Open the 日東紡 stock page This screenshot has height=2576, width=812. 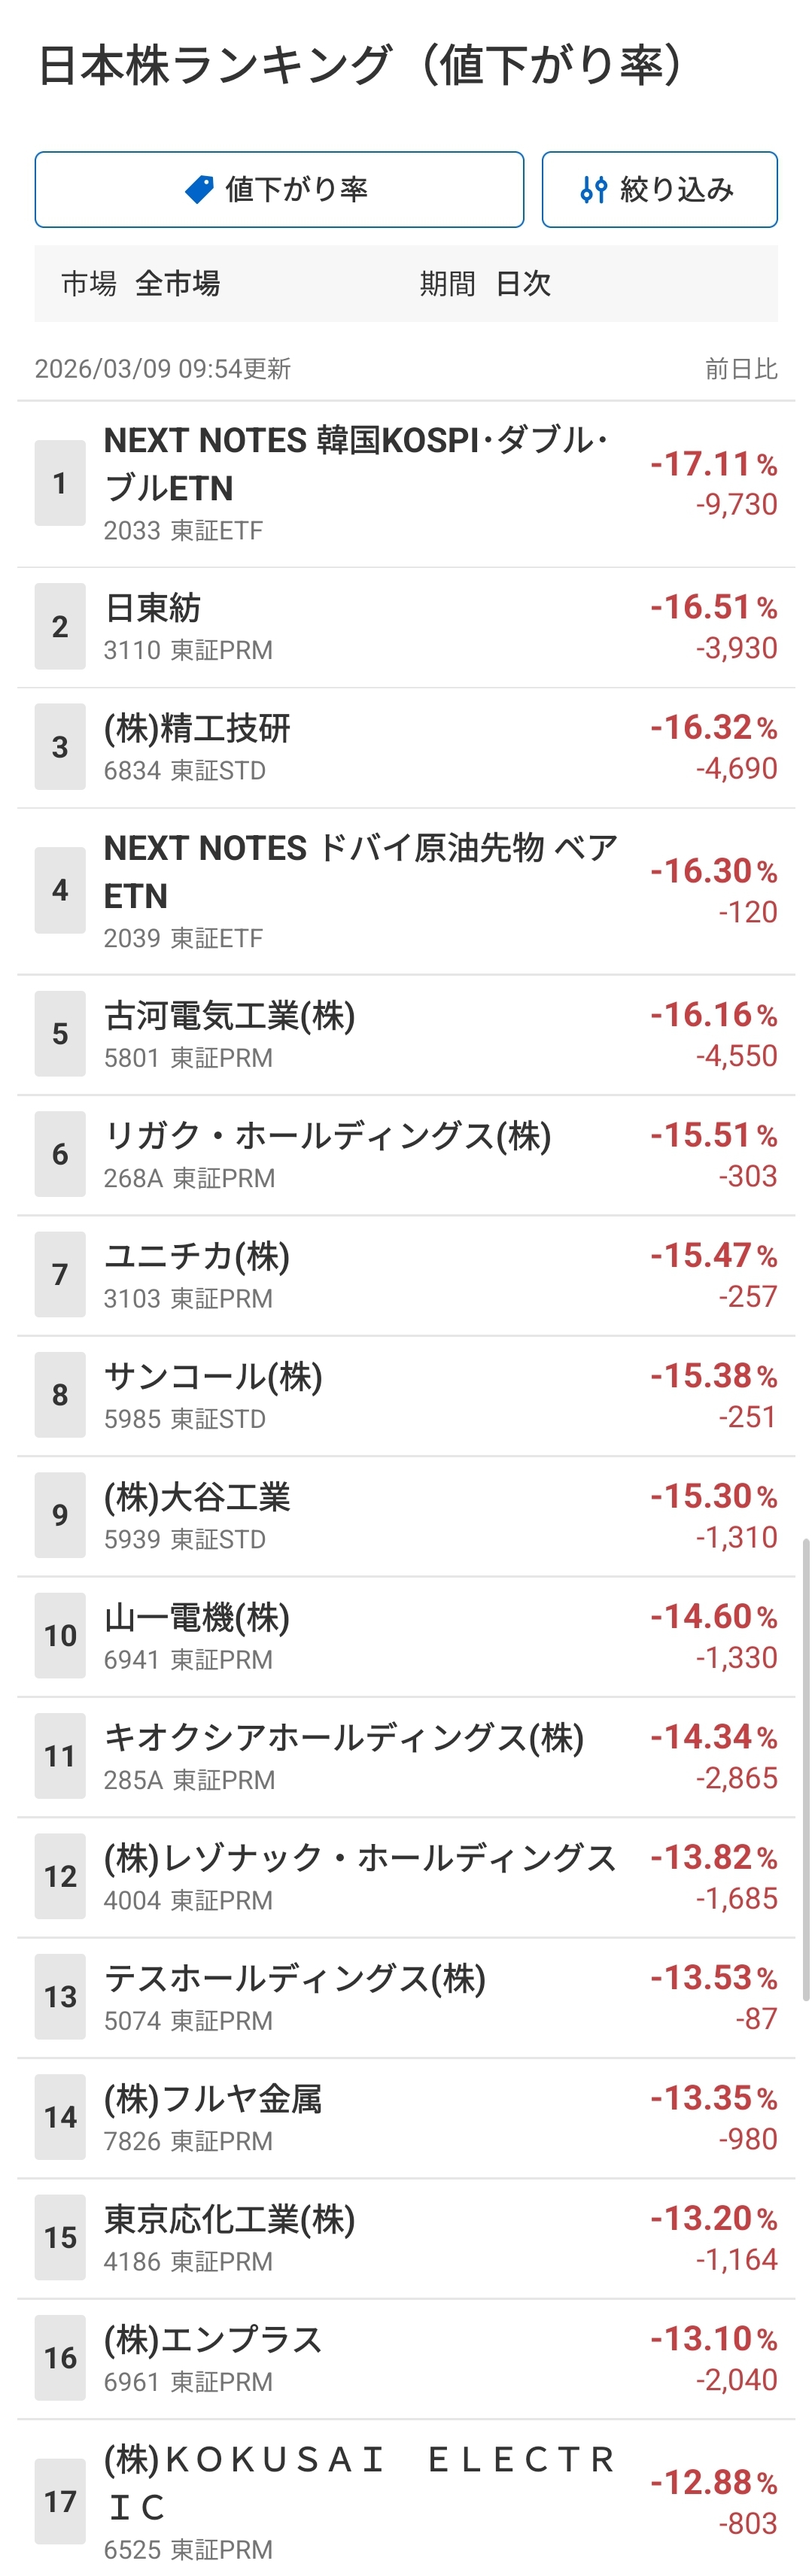[x=153, y=608]
